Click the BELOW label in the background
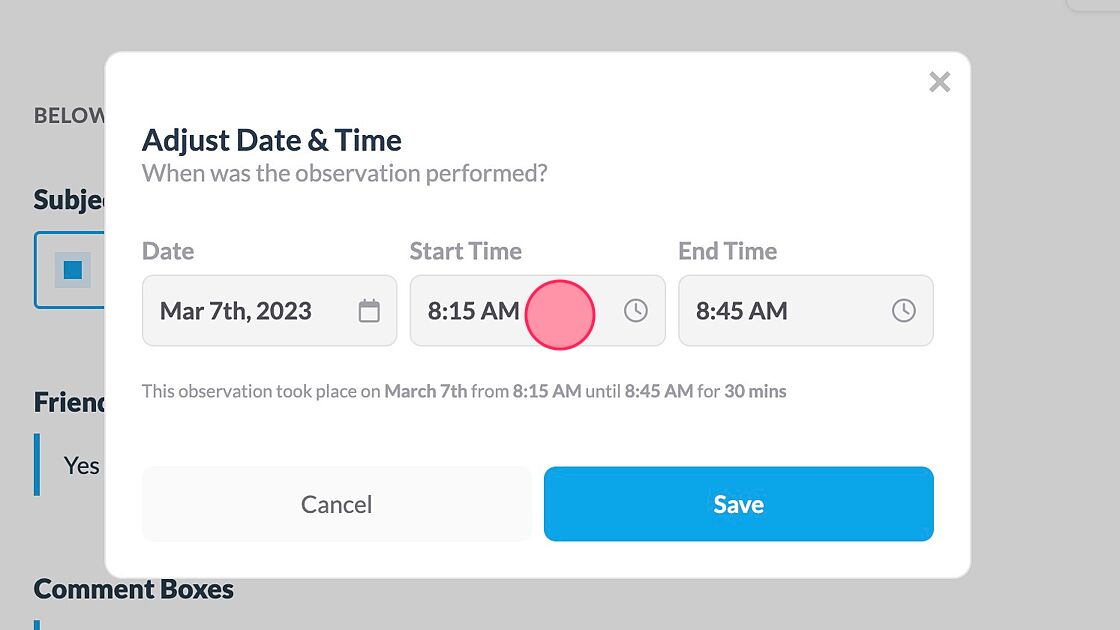 (64, 115)
